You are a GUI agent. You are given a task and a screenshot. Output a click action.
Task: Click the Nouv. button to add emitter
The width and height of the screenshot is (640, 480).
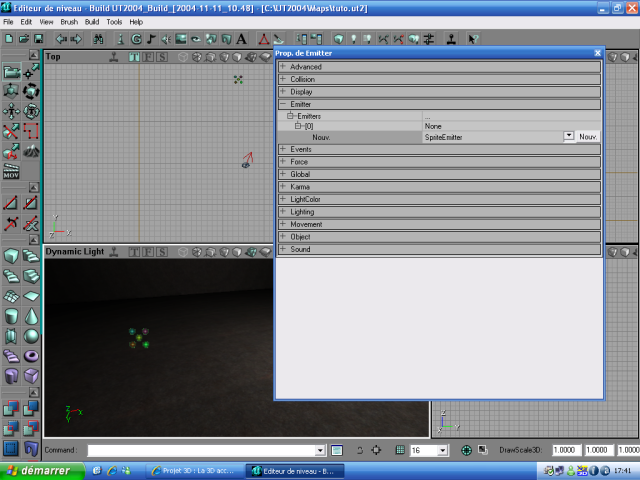pyautogui.click(x=588, y=136)
